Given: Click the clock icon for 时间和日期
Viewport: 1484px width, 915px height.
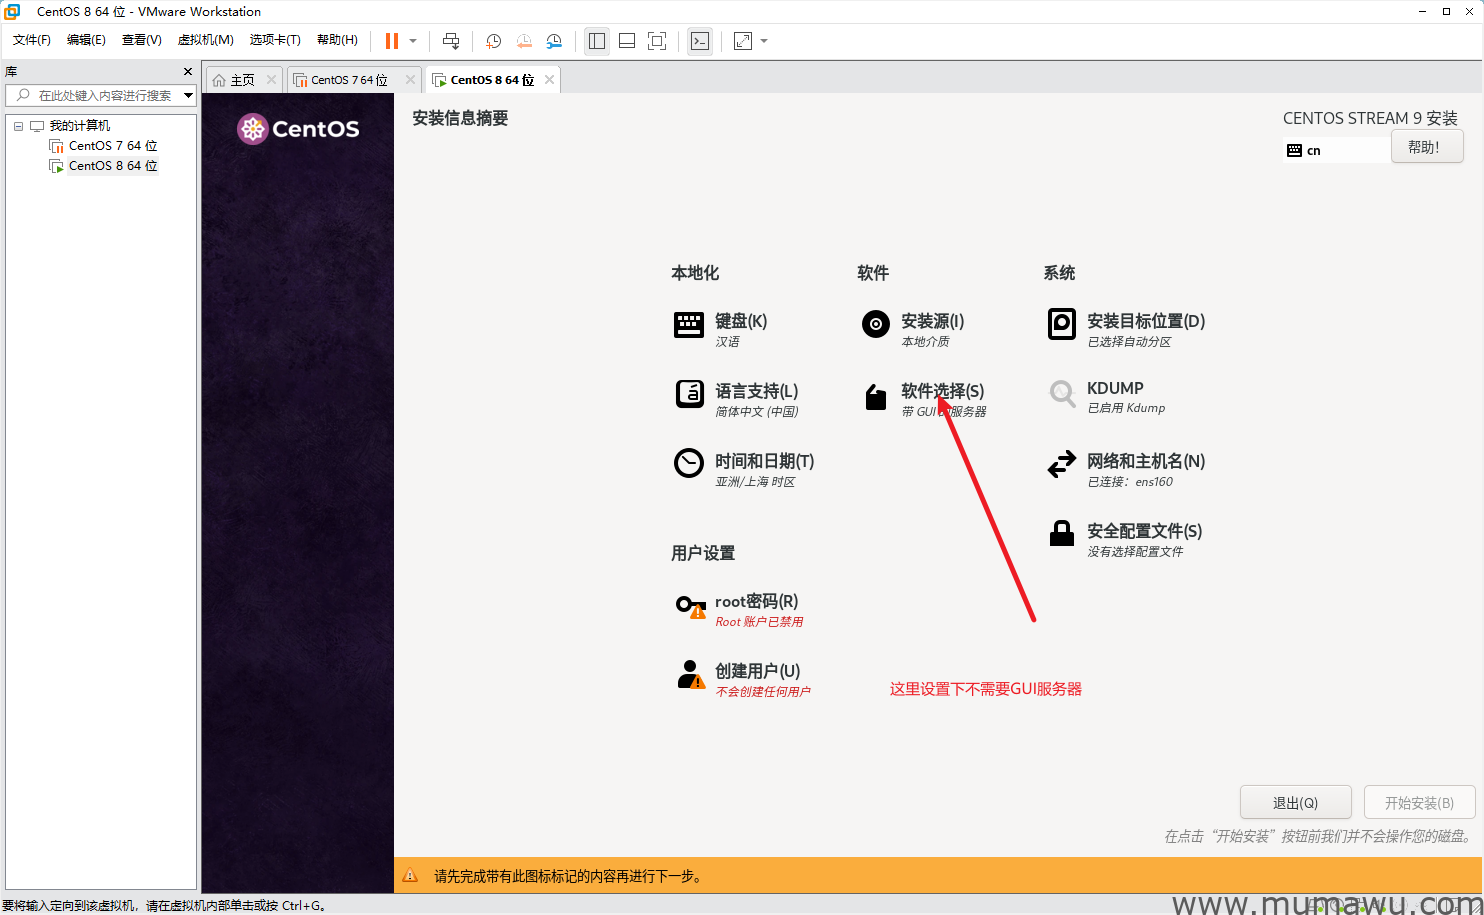Looking at the screenshot, I should (689, 463).
